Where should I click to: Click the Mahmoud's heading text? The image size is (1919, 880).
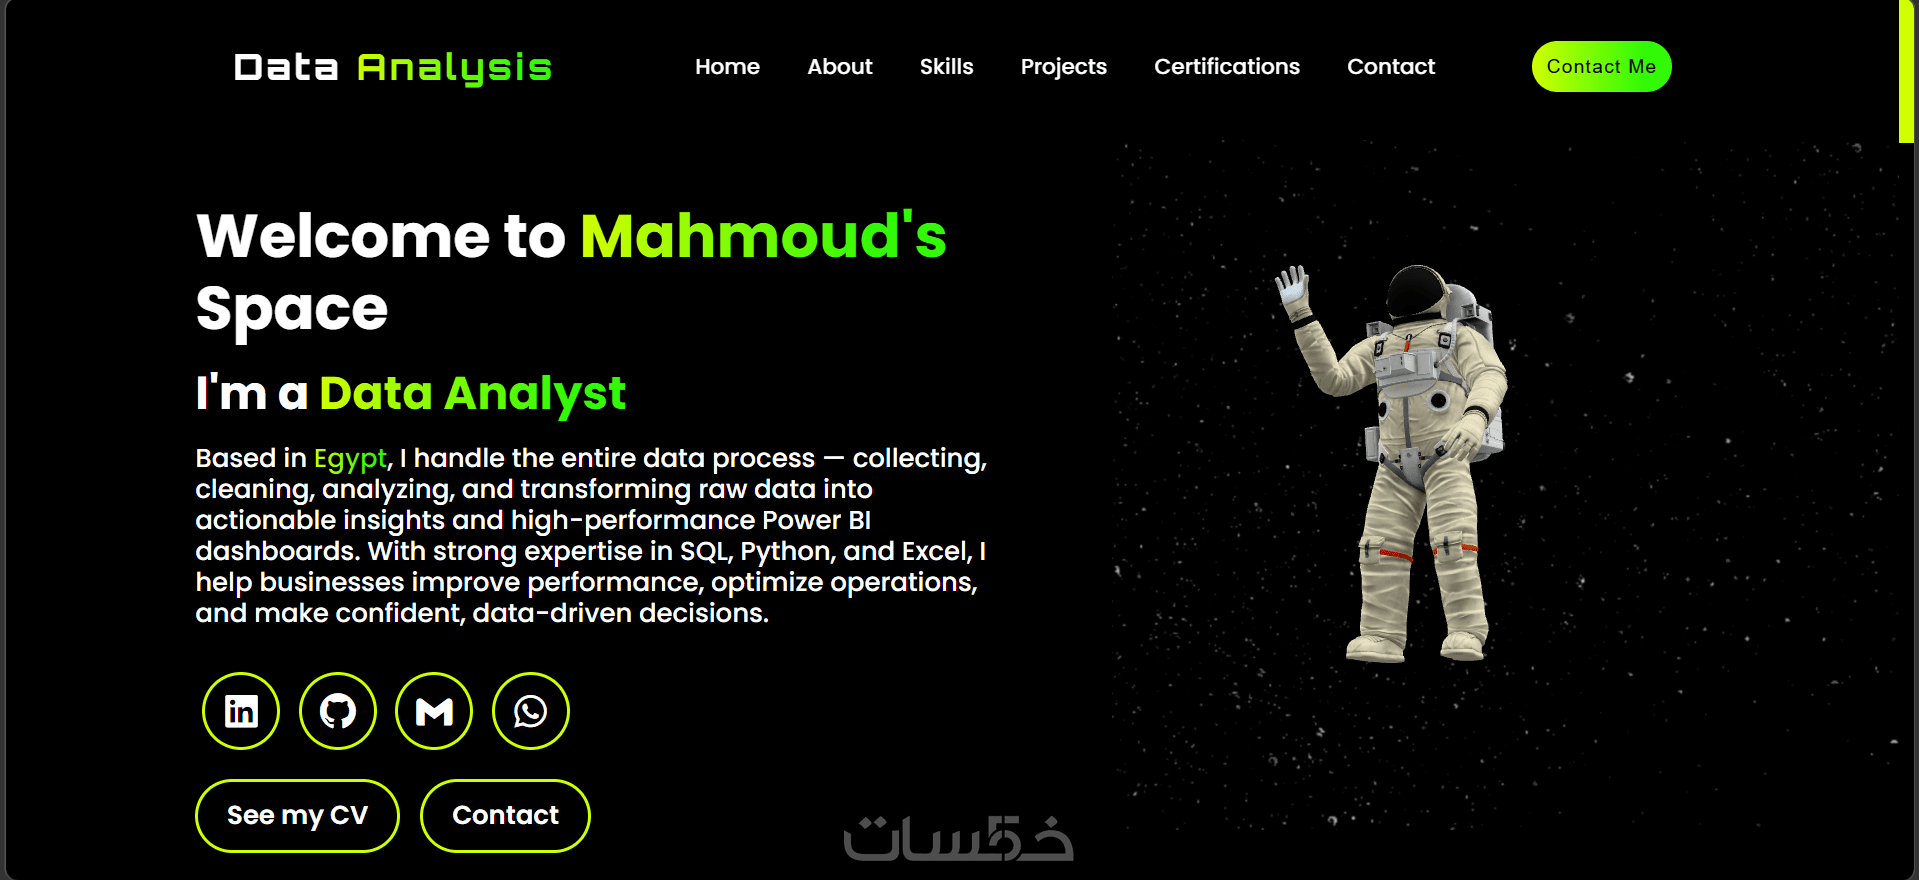[x=763, y=236]
